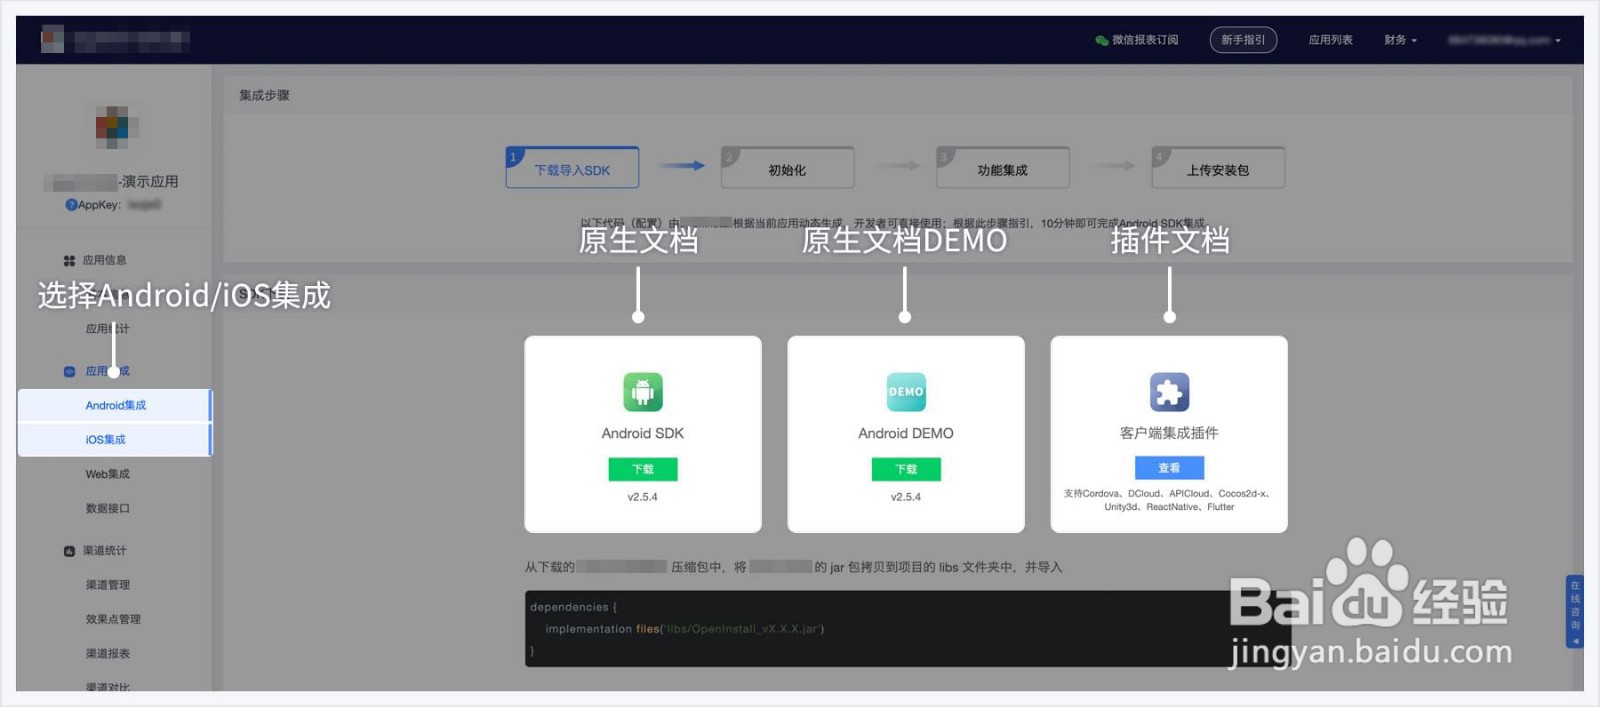Viewport: 1600px width, 707px height.
Task: Open 应用统计 in the sidebar
Action: coord(107,329)
